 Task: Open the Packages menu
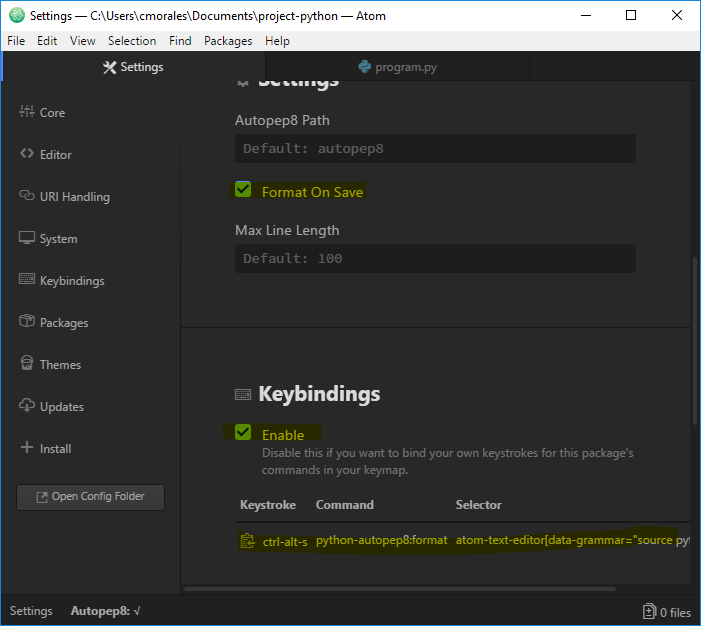pos(228,41)
